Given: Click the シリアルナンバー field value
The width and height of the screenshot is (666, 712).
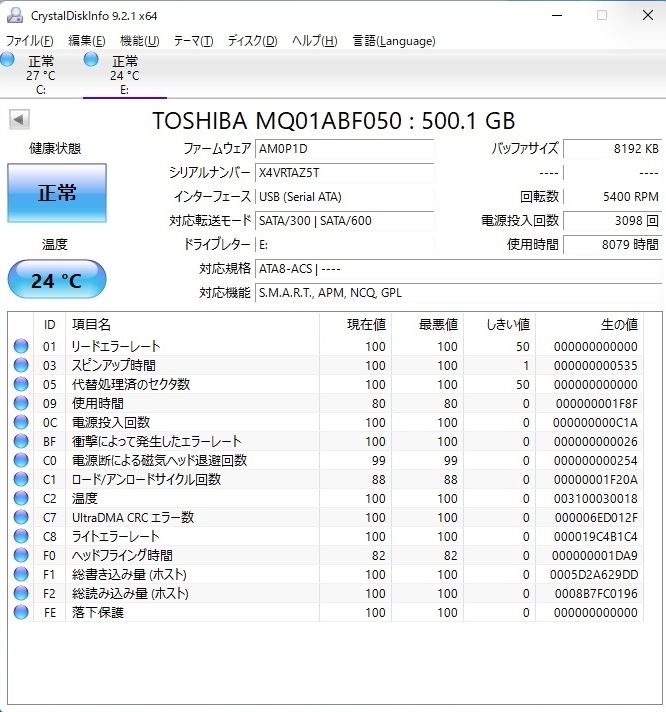Looking at the screenshot, I should point(344,172).
